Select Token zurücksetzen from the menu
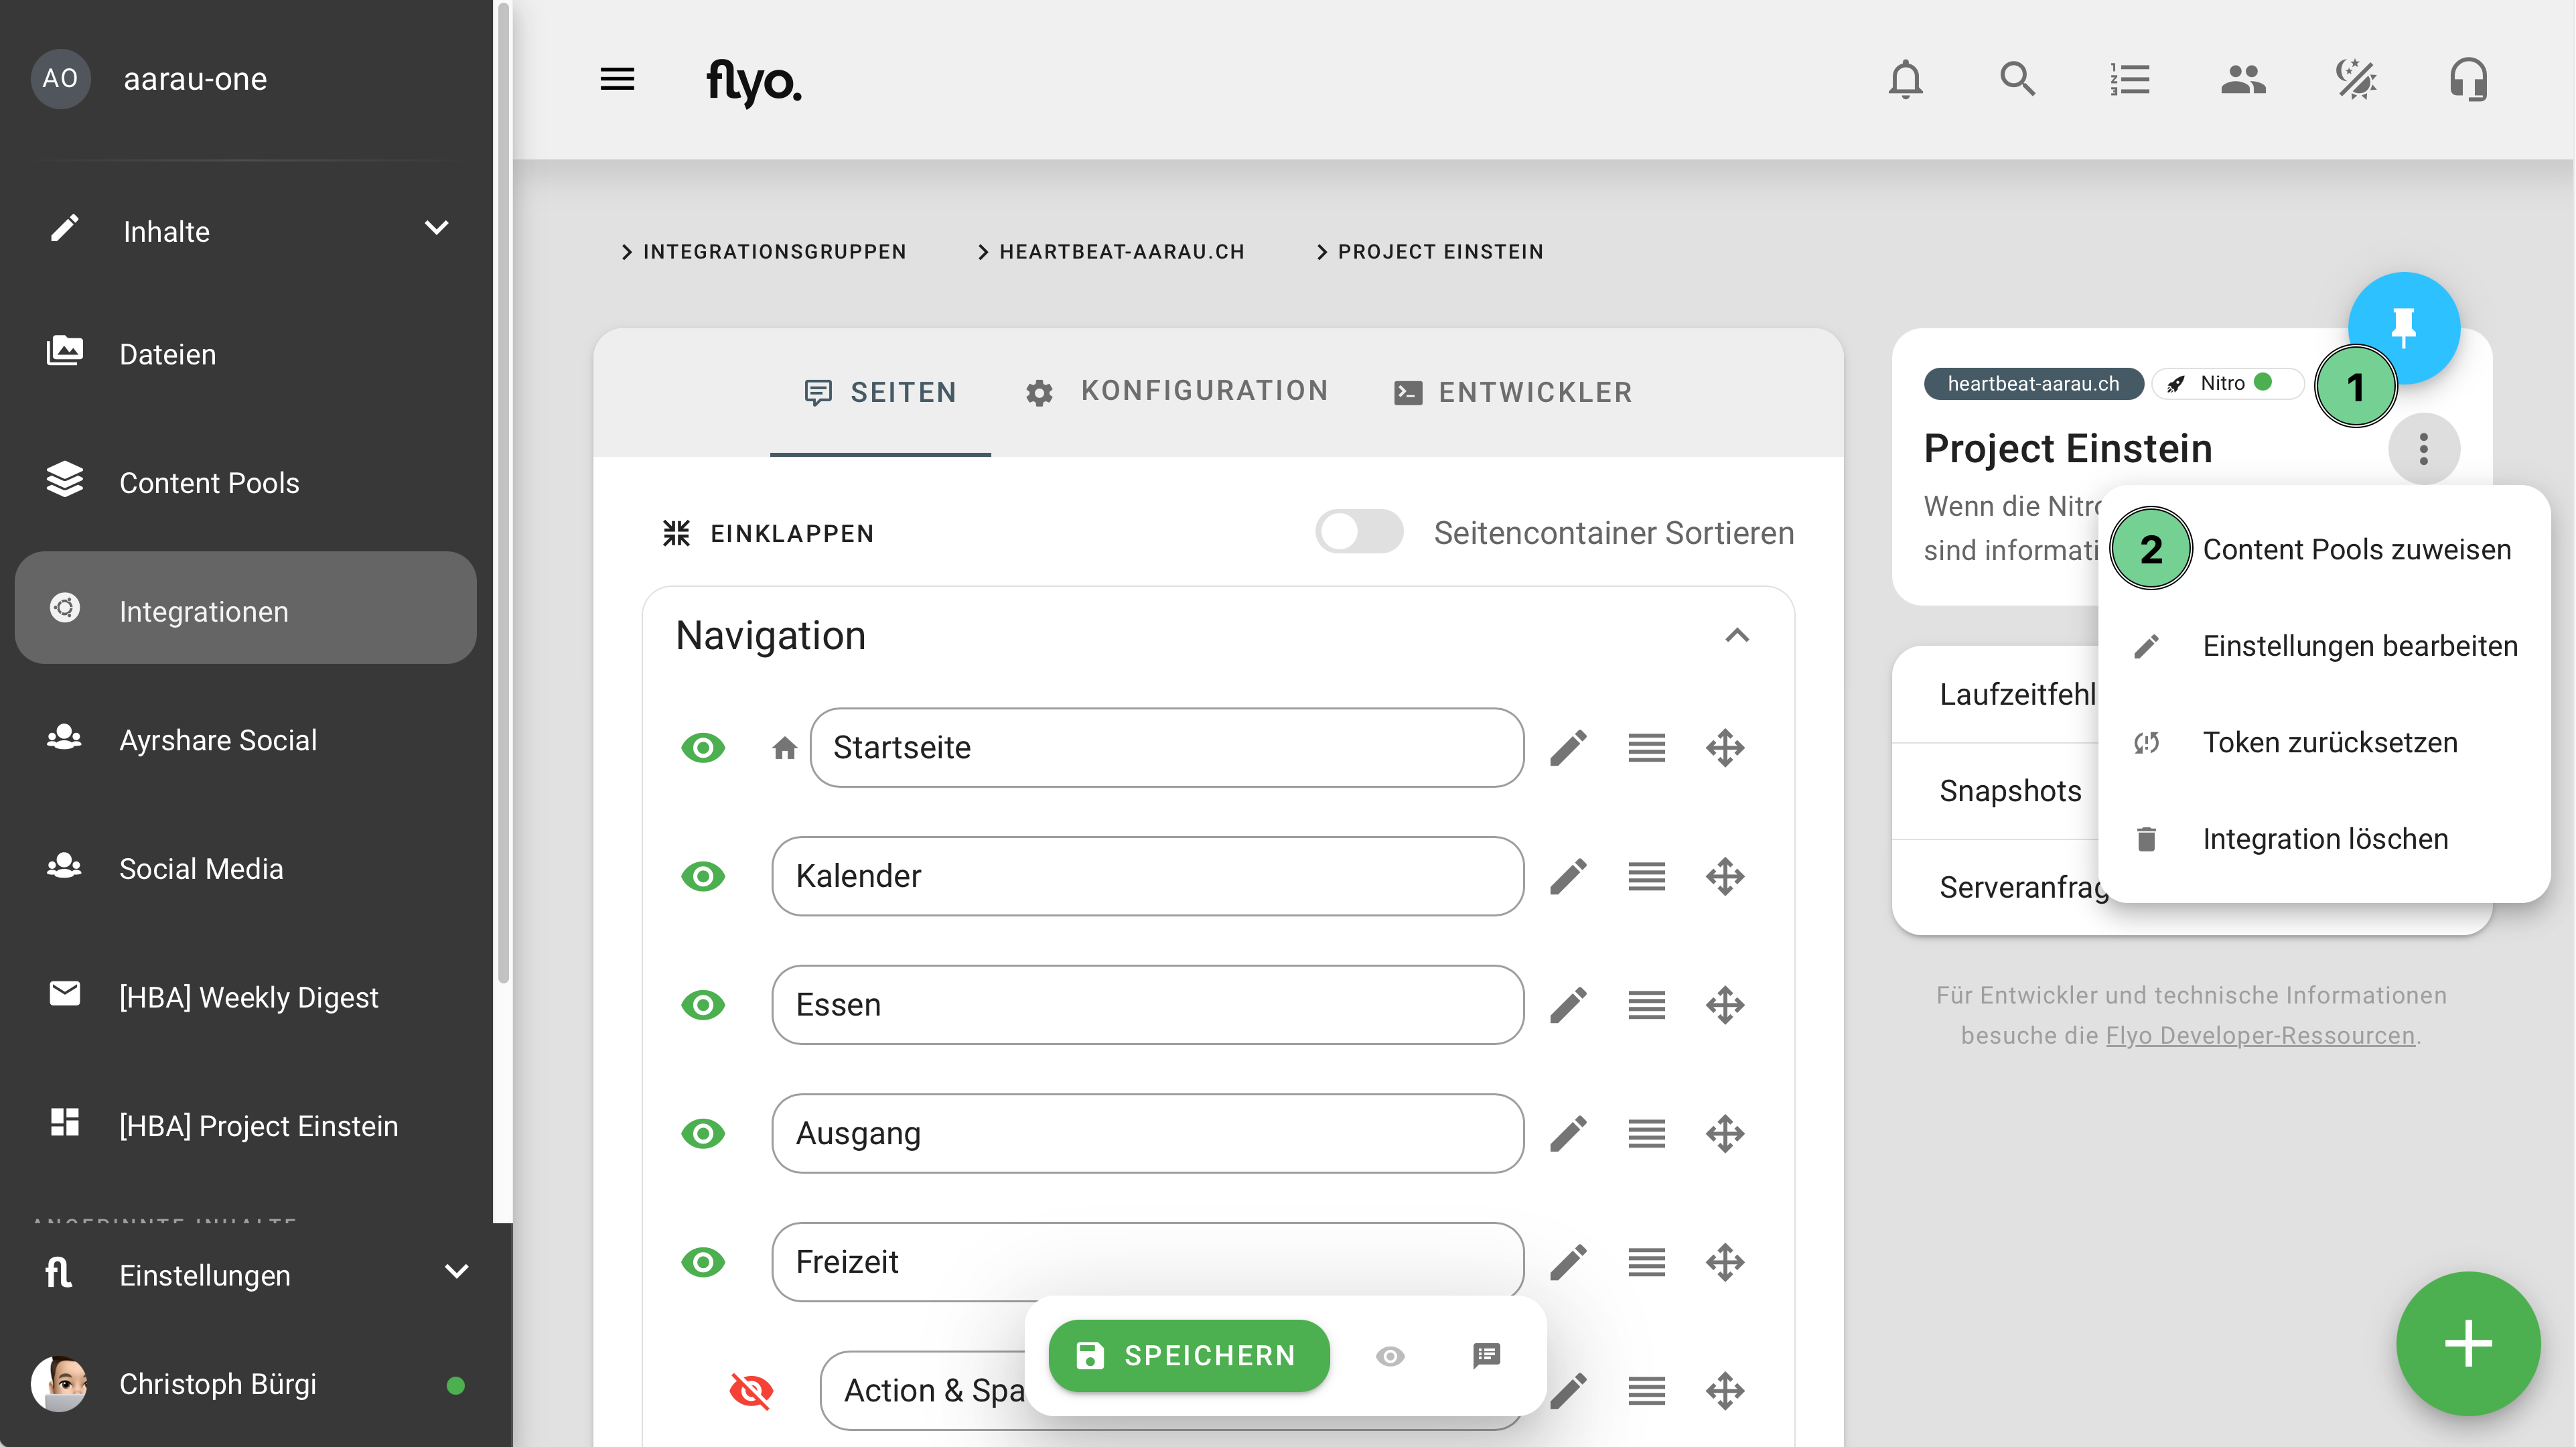This screenshot has height=1447, width=2576. tap(2329, 742)
